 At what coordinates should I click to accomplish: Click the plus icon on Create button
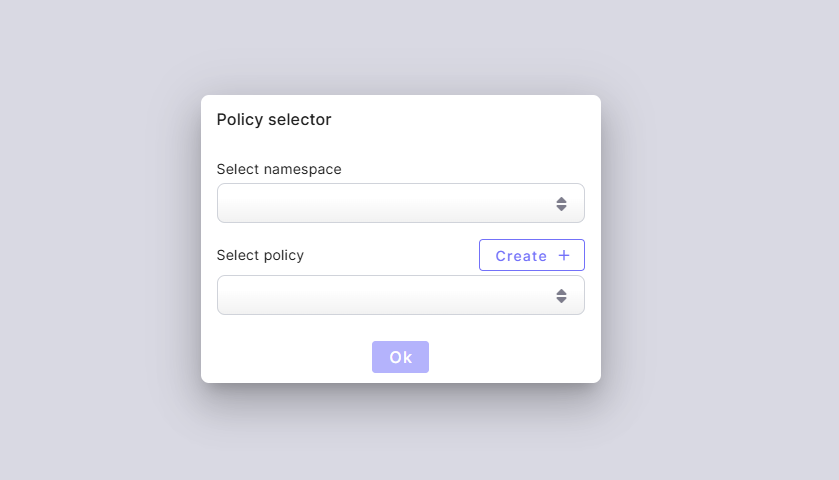click(x=564, y=255)
